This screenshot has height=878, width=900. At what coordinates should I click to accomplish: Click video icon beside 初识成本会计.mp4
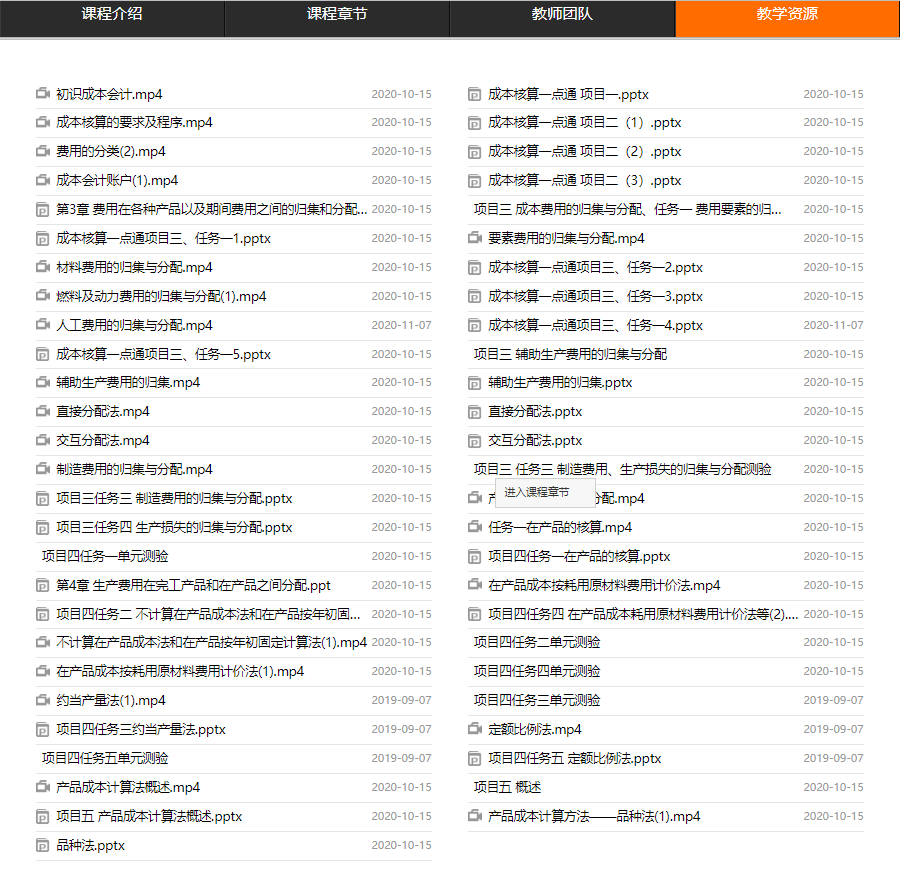(43, 94)
